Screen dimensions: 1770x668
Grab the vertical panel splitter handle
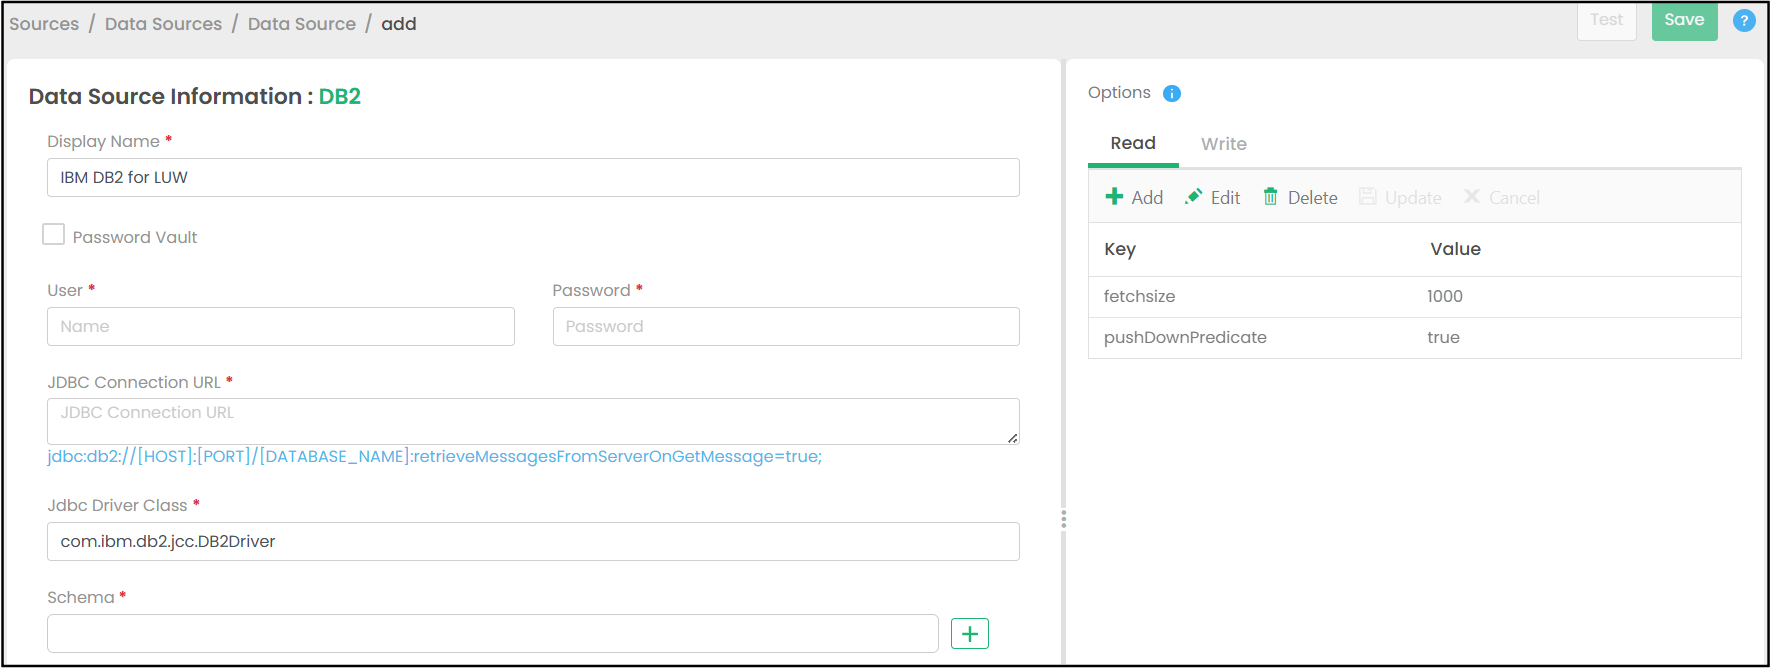(x=1063, y=519)
